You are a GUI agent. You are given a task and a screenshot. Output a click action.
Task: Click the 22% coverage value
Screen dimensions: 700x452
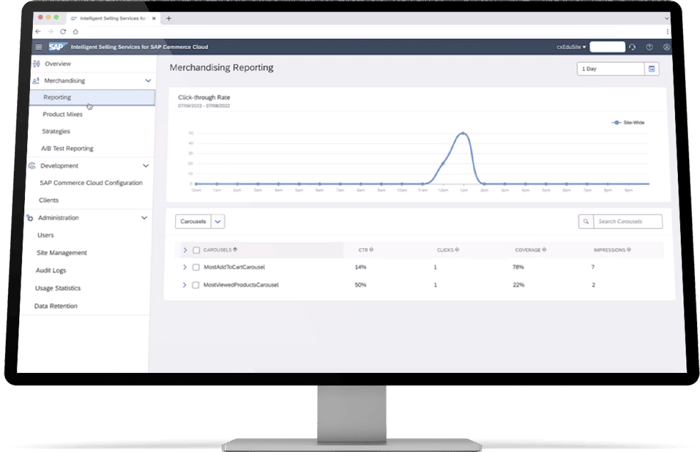click(518, 285)
